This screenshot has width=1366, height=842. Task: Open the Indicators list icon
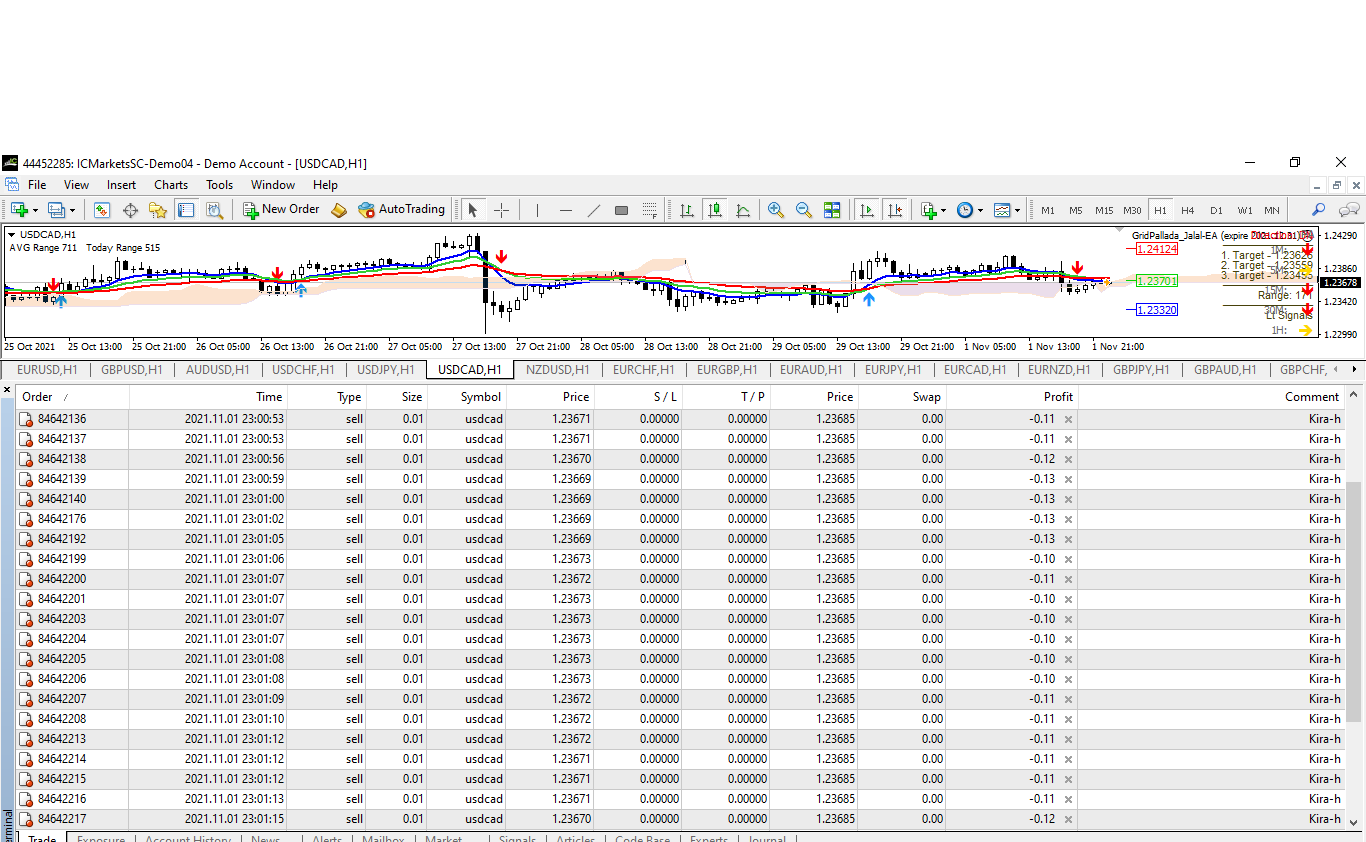click(929, 210)
